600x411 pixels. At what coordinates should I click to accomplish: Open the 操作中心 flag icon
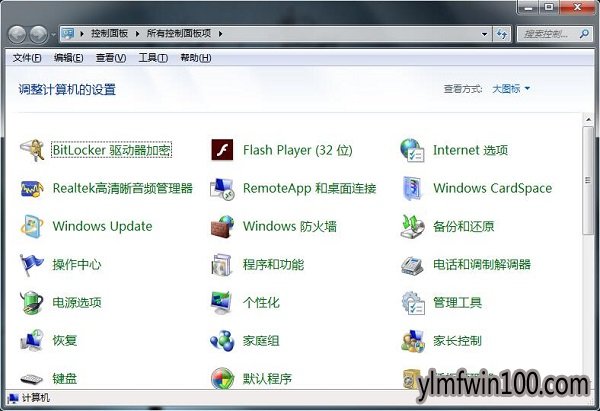pyautogui.click(x=32, y=264)
